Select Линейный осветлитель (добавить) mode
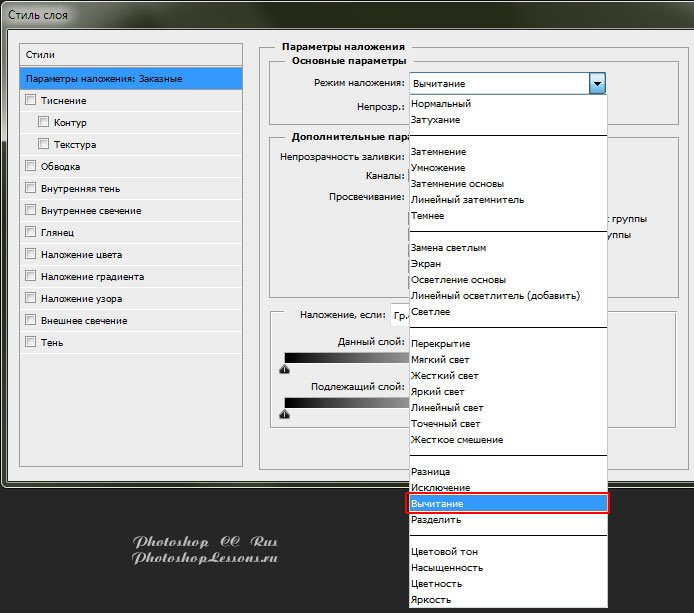Viewport: 694px width, 613px height. (x=495, y=296)
